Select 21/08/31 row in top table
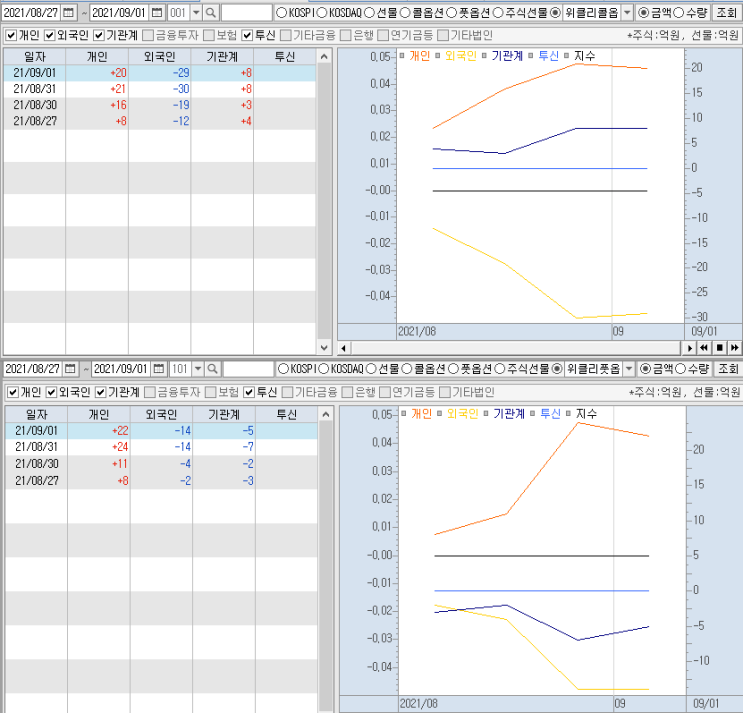743x713 pixels. pos(160,89)
